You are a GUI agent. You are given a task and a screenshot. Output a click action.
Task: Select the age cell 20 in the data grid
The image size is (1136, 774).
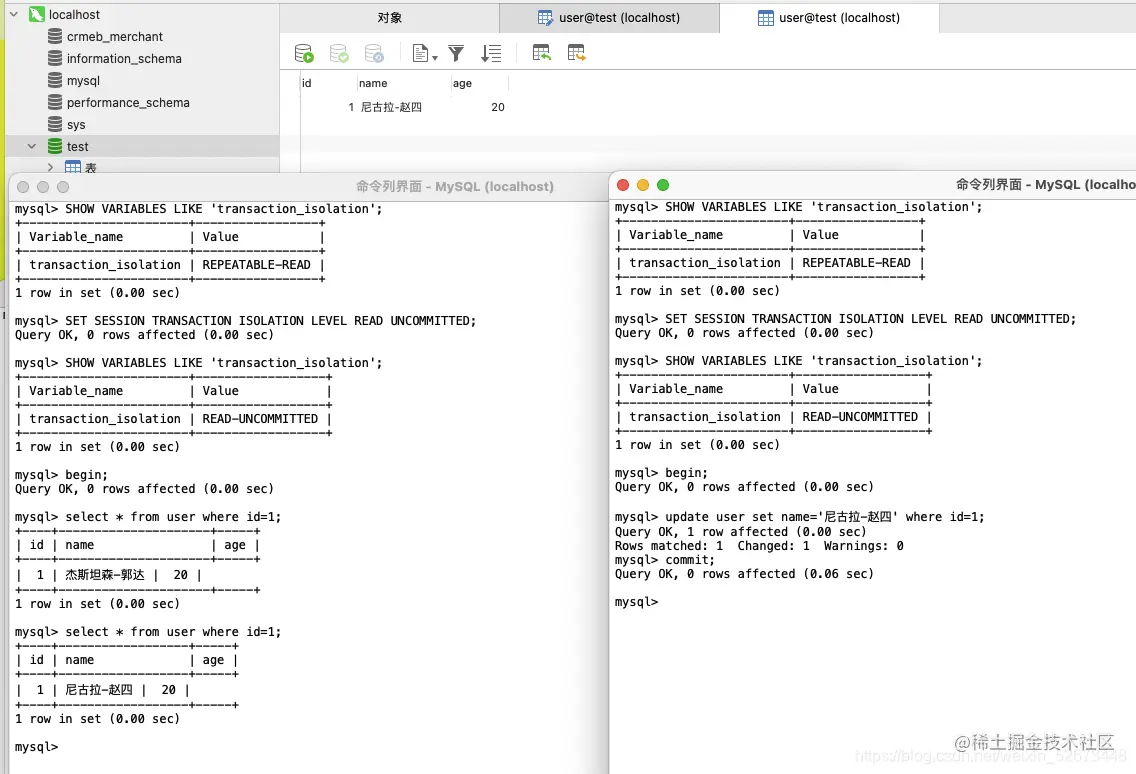[498, 107]
